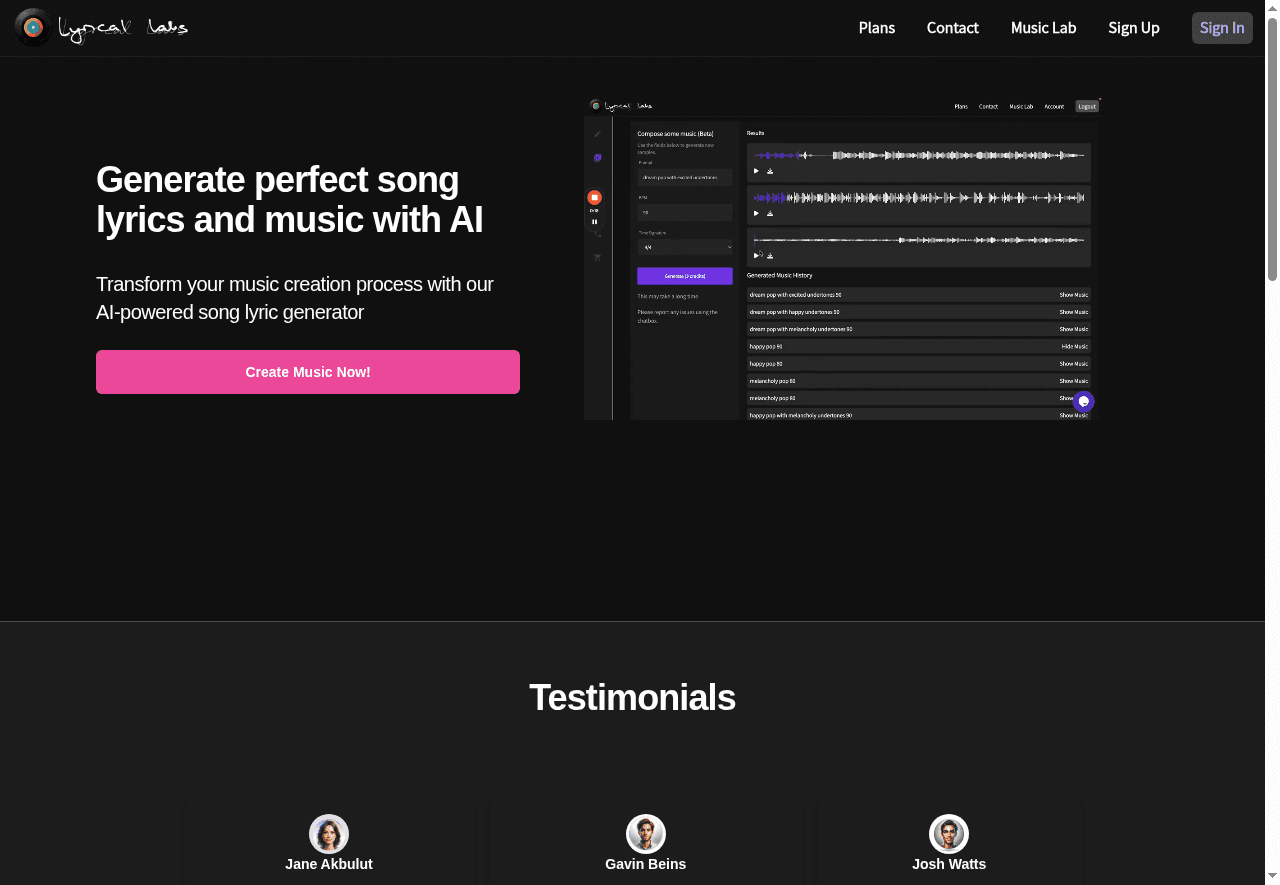This screenshot has width=1280, height=885.
Task: Pause playback using the sidebar pause icon
Action: point(595,221)
